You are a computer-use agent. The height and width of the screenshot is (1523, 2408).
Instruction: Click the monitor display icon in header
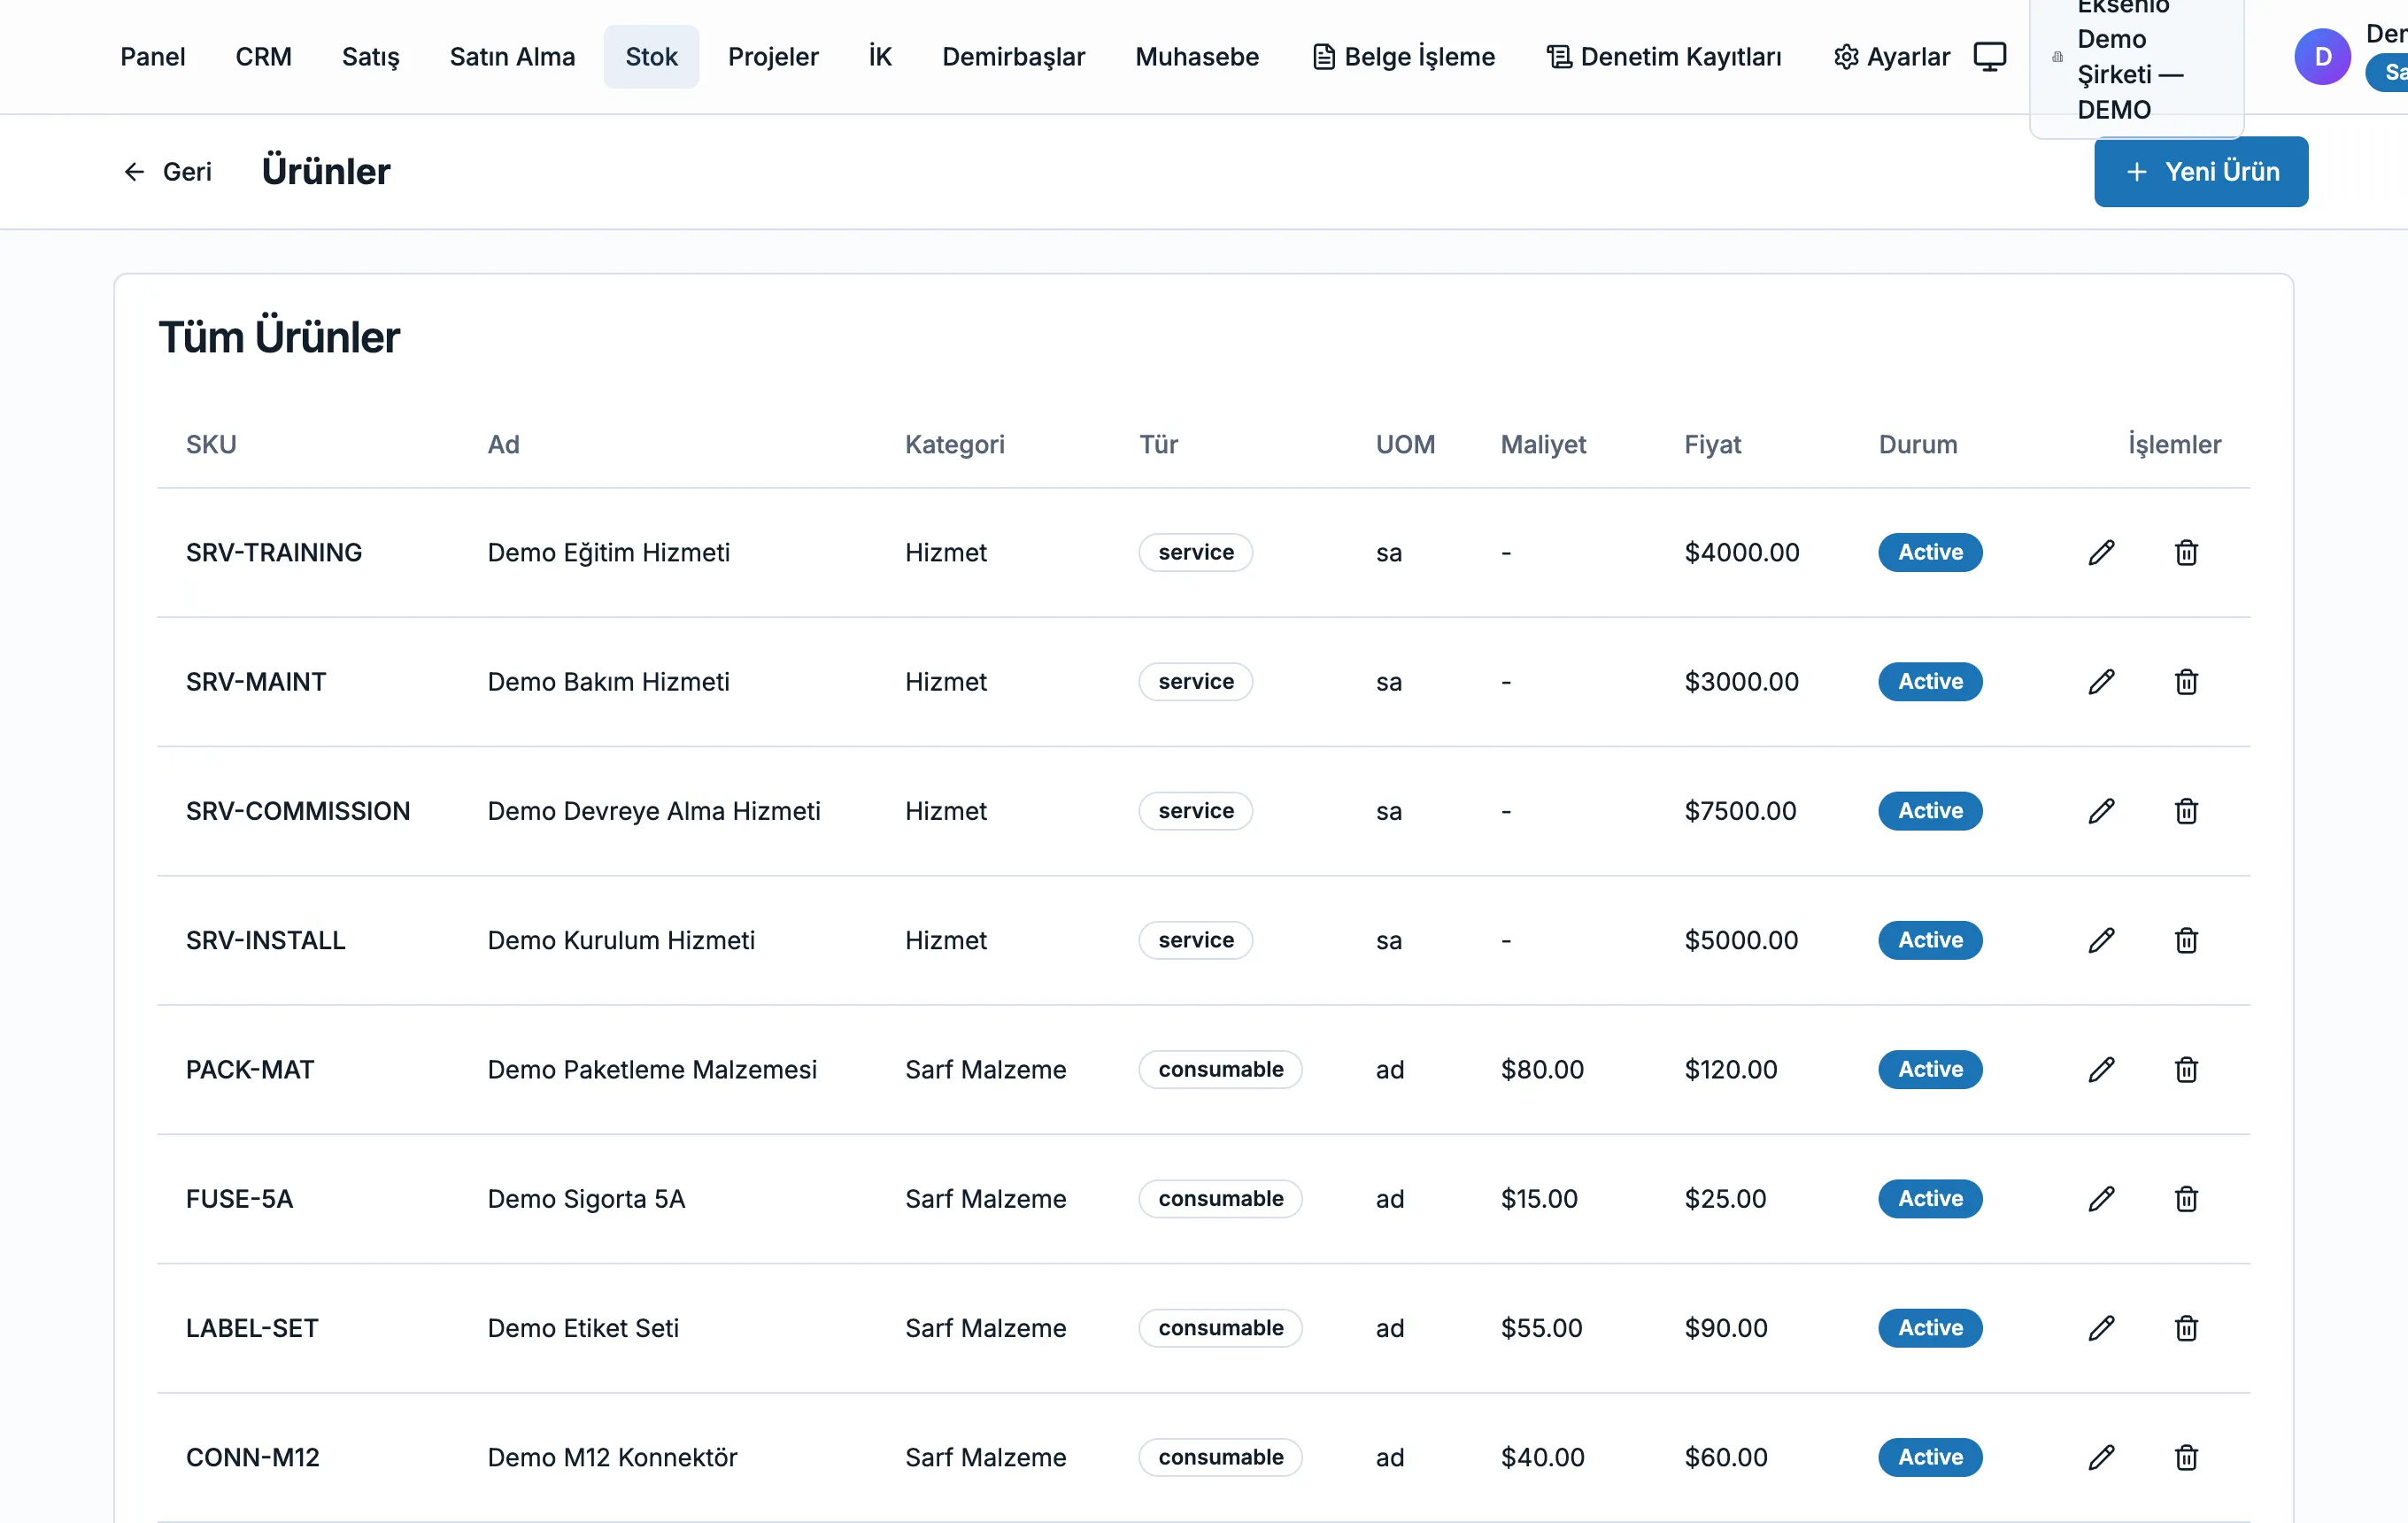point(1989,57)
